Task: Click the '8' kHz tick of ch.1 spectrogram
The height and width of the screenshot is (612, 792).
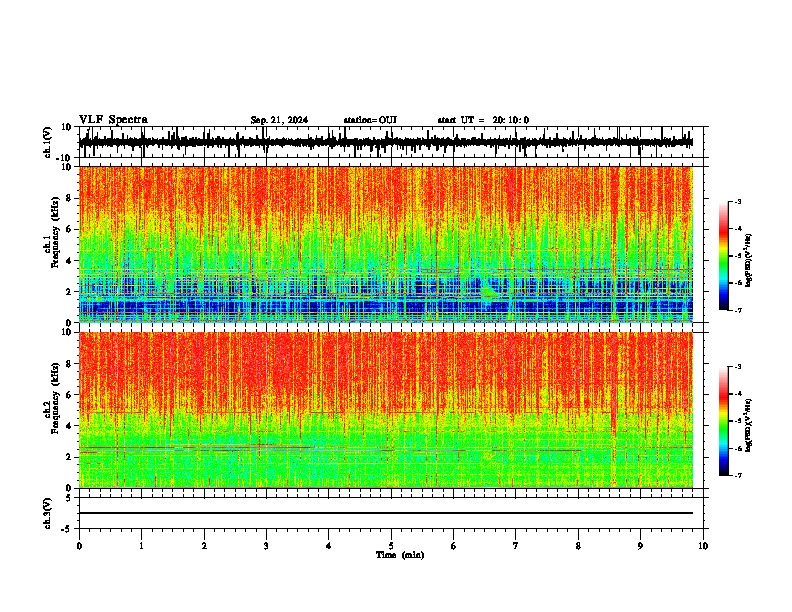Action: click(x=69, y=198)
